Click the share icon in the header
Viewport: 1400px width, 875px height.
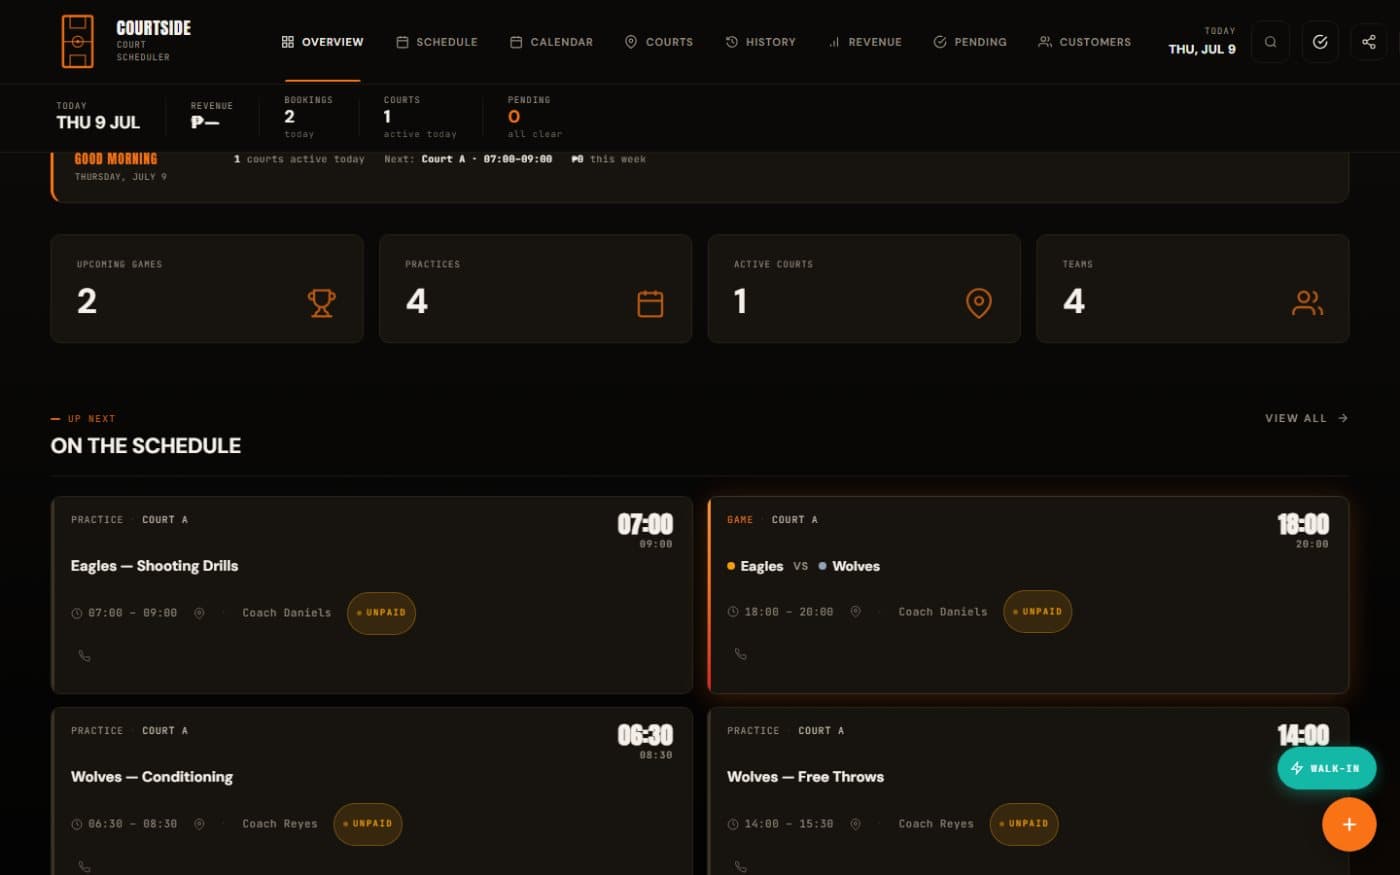pos(1369,42)
